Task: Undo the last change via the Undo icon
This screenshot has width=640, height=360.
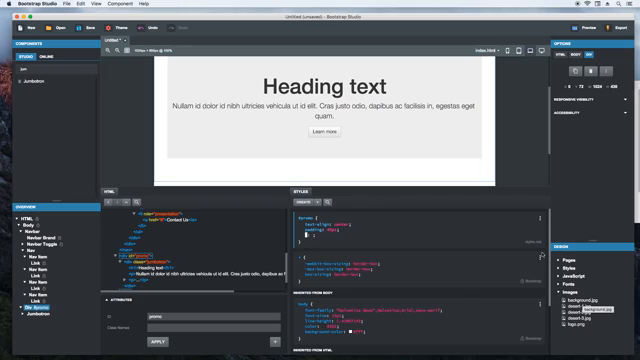Action: point(140,28)
